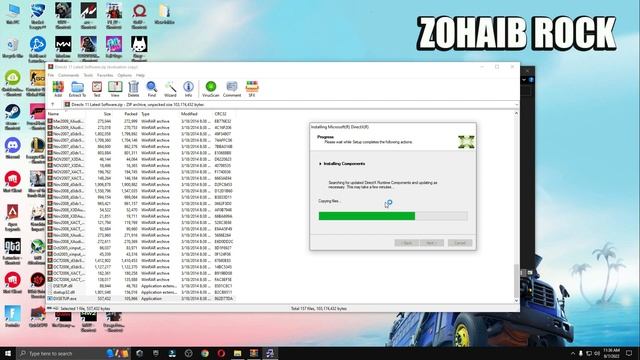Image resolution: width=640 pixels, height=360 pixels.
Task: Click the Comment toolbar icon
Action: click(232, 89)
